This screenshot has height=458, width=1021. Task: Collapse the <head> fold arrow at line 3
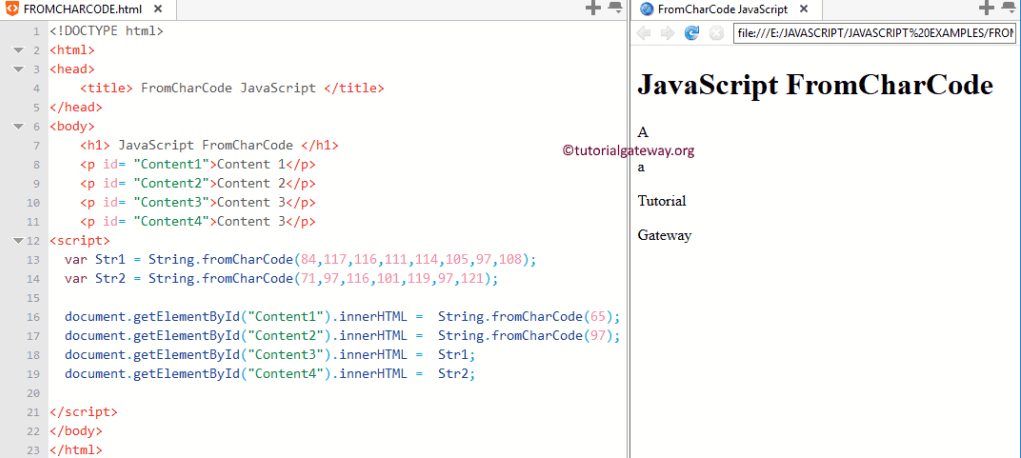[x=18, y=69]
